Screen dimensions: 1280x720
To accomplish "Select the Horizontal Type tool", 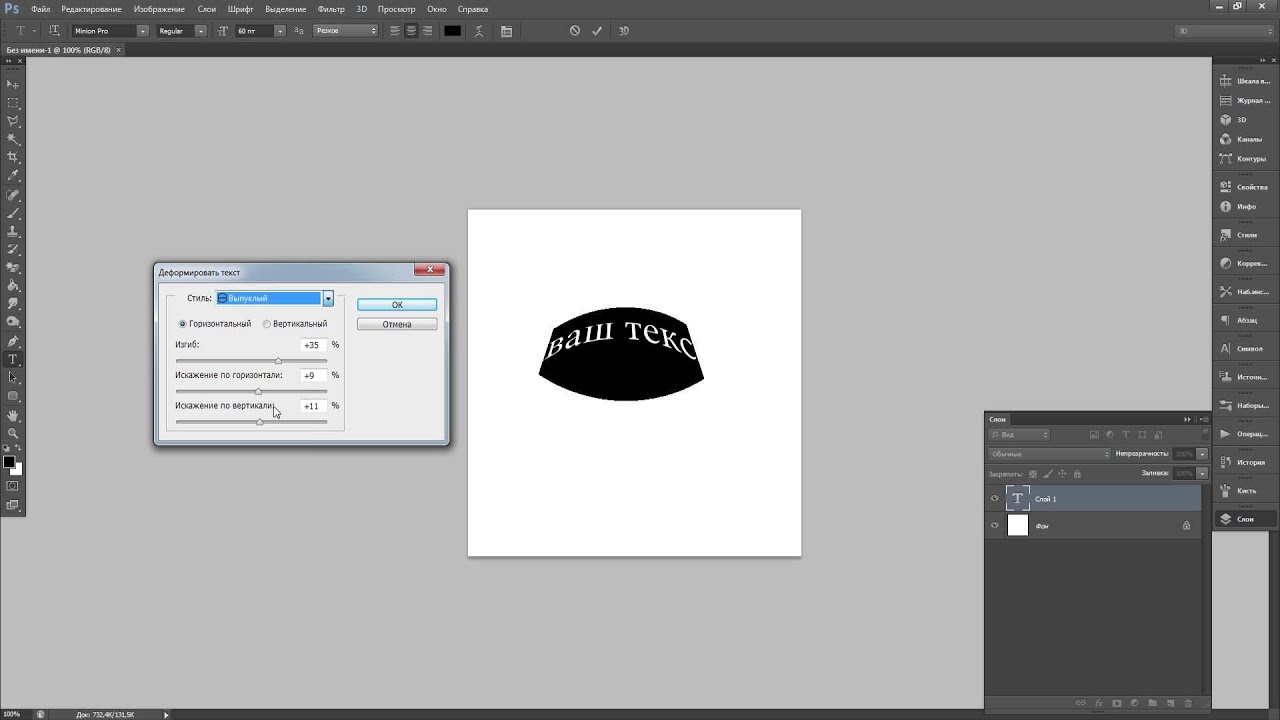I will (13, 359).
